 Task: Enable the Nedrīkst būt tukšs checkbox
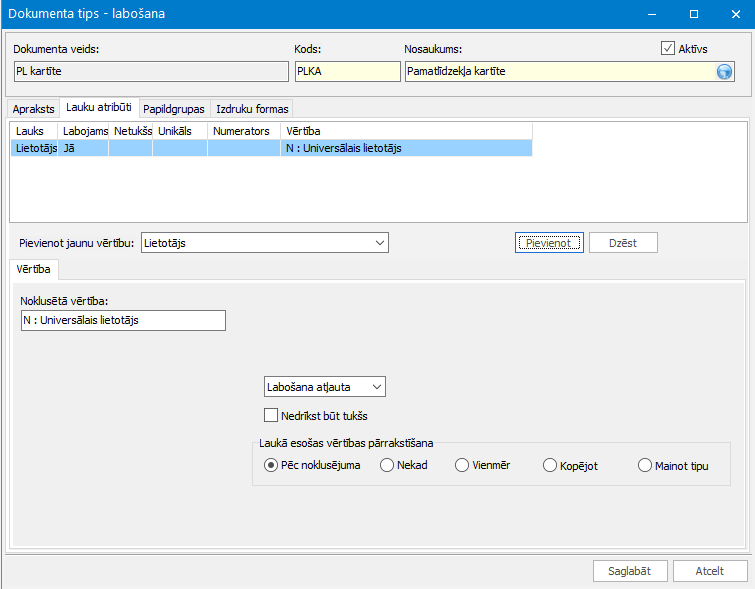point(270,416)
